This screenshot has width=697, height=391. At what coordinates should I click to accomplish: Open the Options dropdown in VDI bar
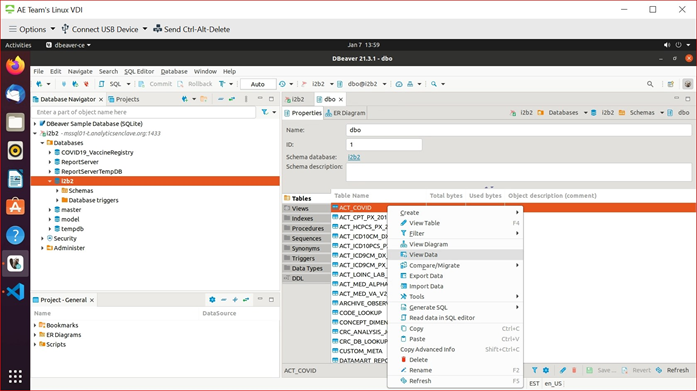pyautogui.click(x=32, y=29)
